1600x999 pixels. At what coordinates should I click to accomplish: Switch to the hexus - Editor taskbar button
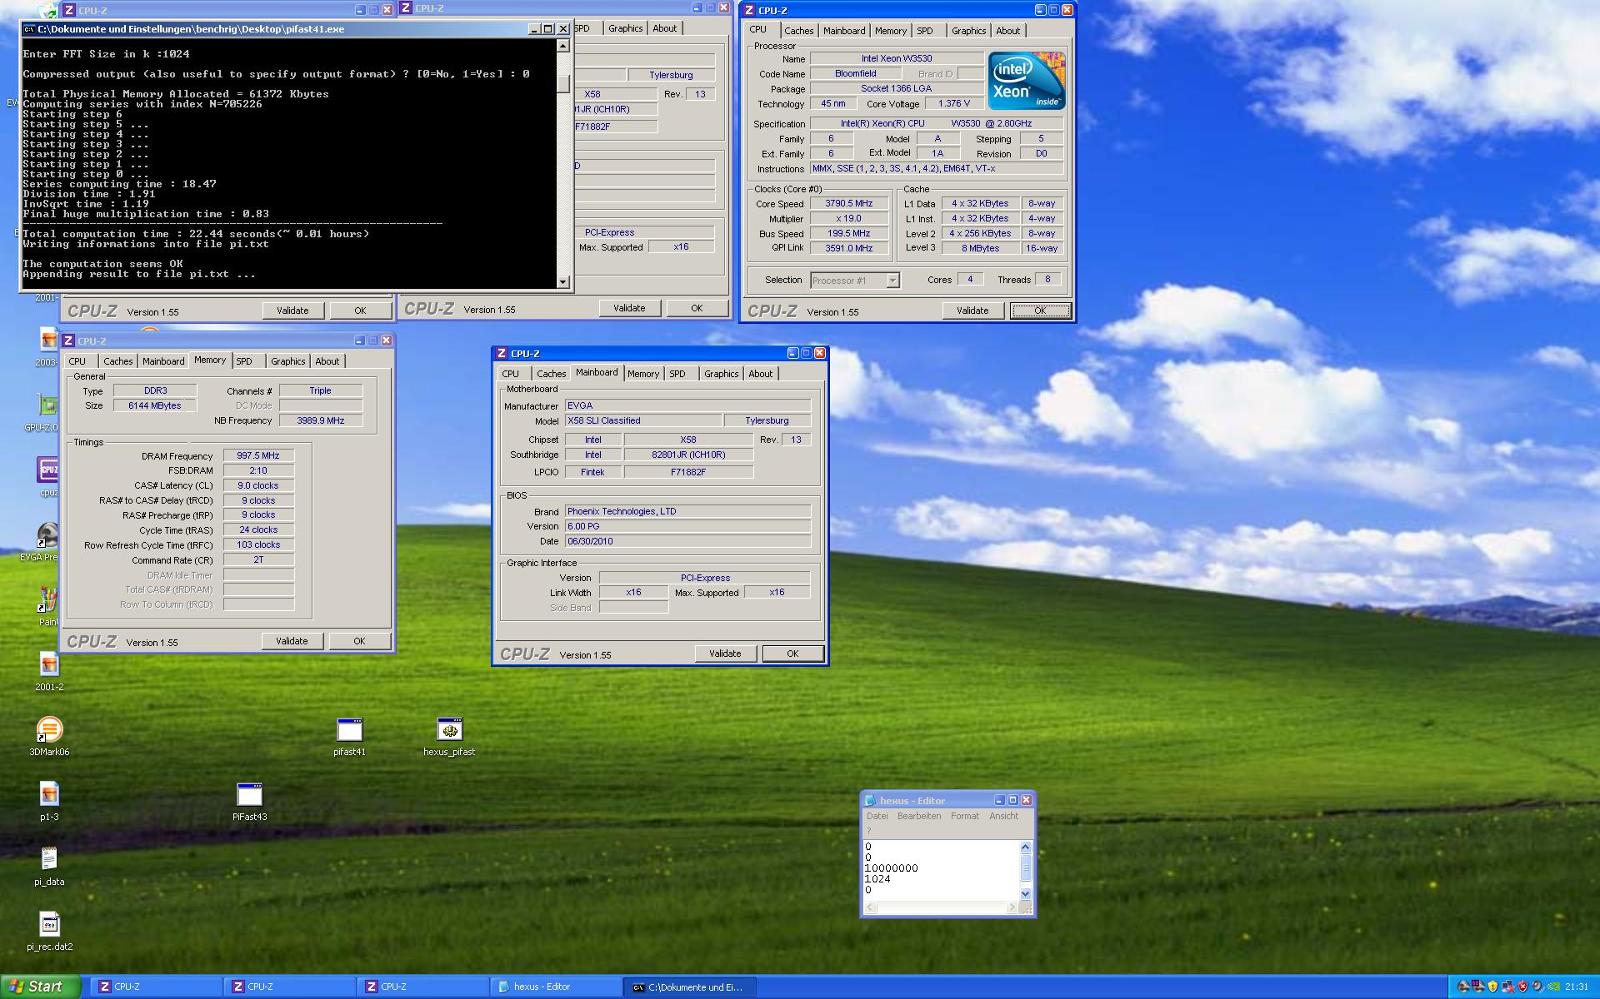(555, 986)
